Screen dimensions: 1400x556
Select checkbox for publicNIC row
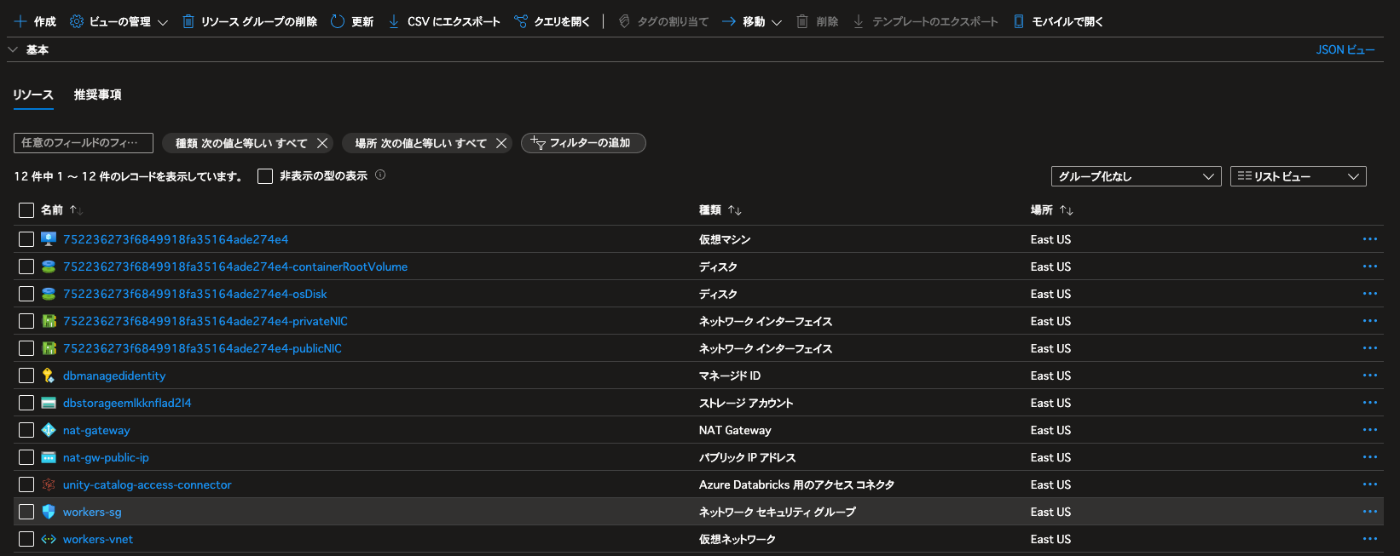click(x=26, y=348)
